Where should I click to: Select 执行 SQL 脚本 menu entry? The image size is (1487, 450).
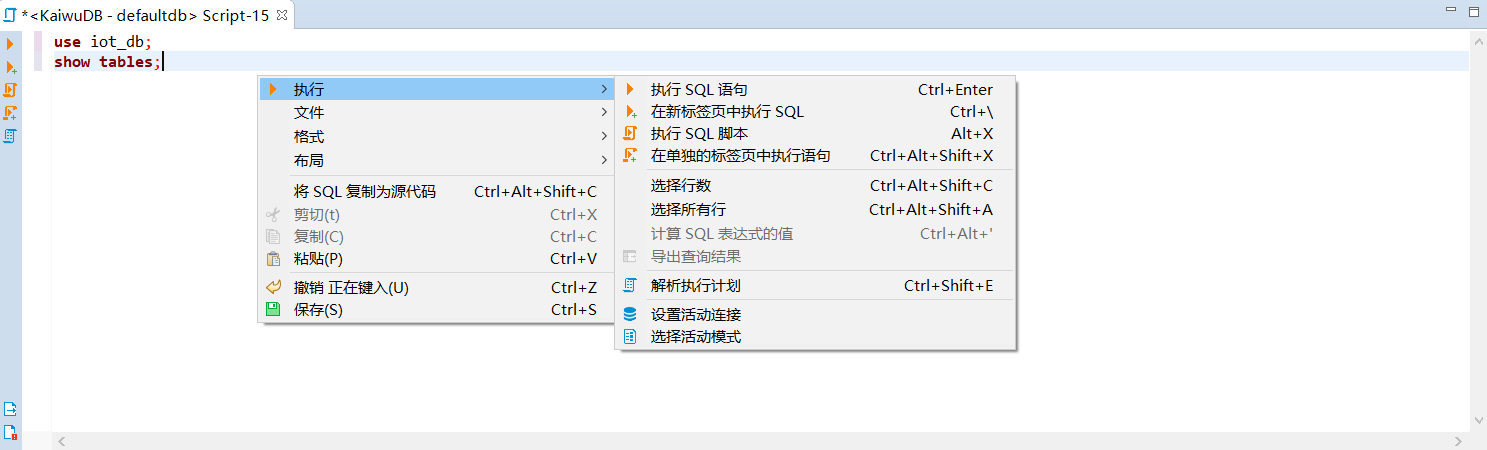point(699,133)
